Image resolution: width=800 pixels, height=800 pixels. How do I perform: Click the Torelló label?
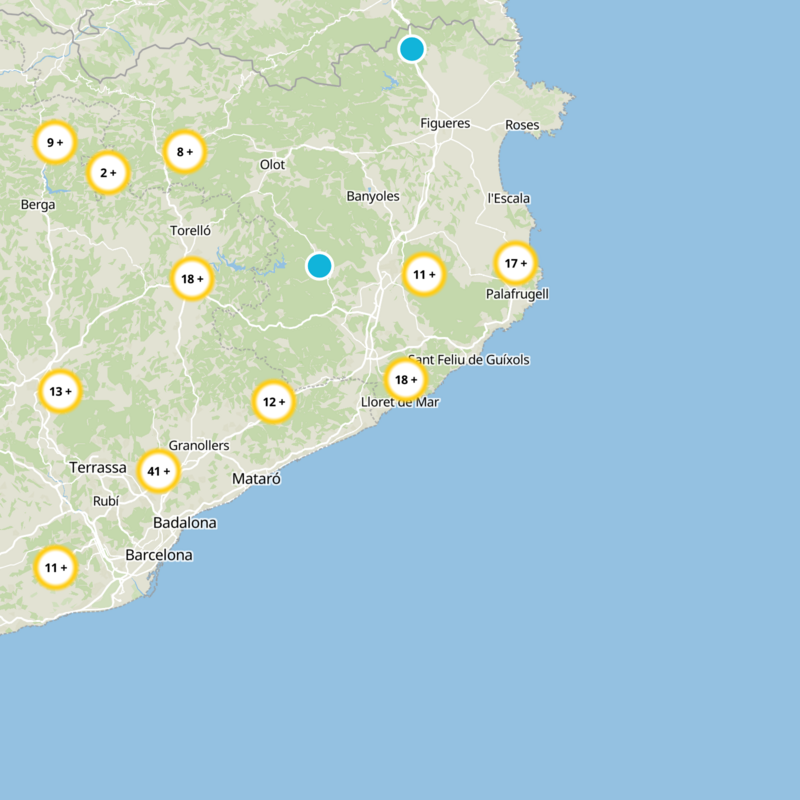point(190,231)
